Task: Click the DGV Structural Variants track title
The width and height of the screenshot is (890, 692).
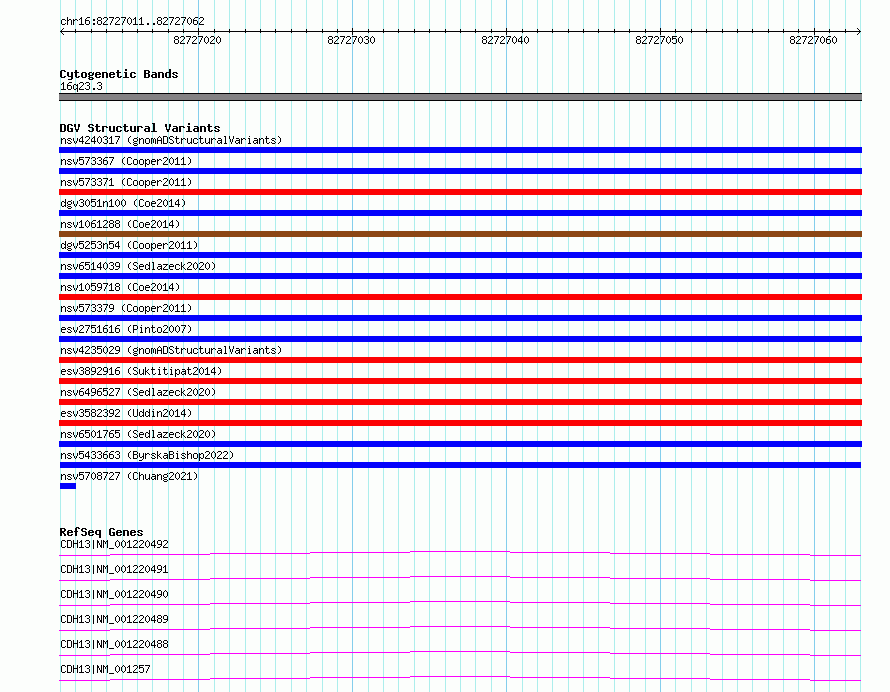Action: pyautogui.click(x=140, y=128)
